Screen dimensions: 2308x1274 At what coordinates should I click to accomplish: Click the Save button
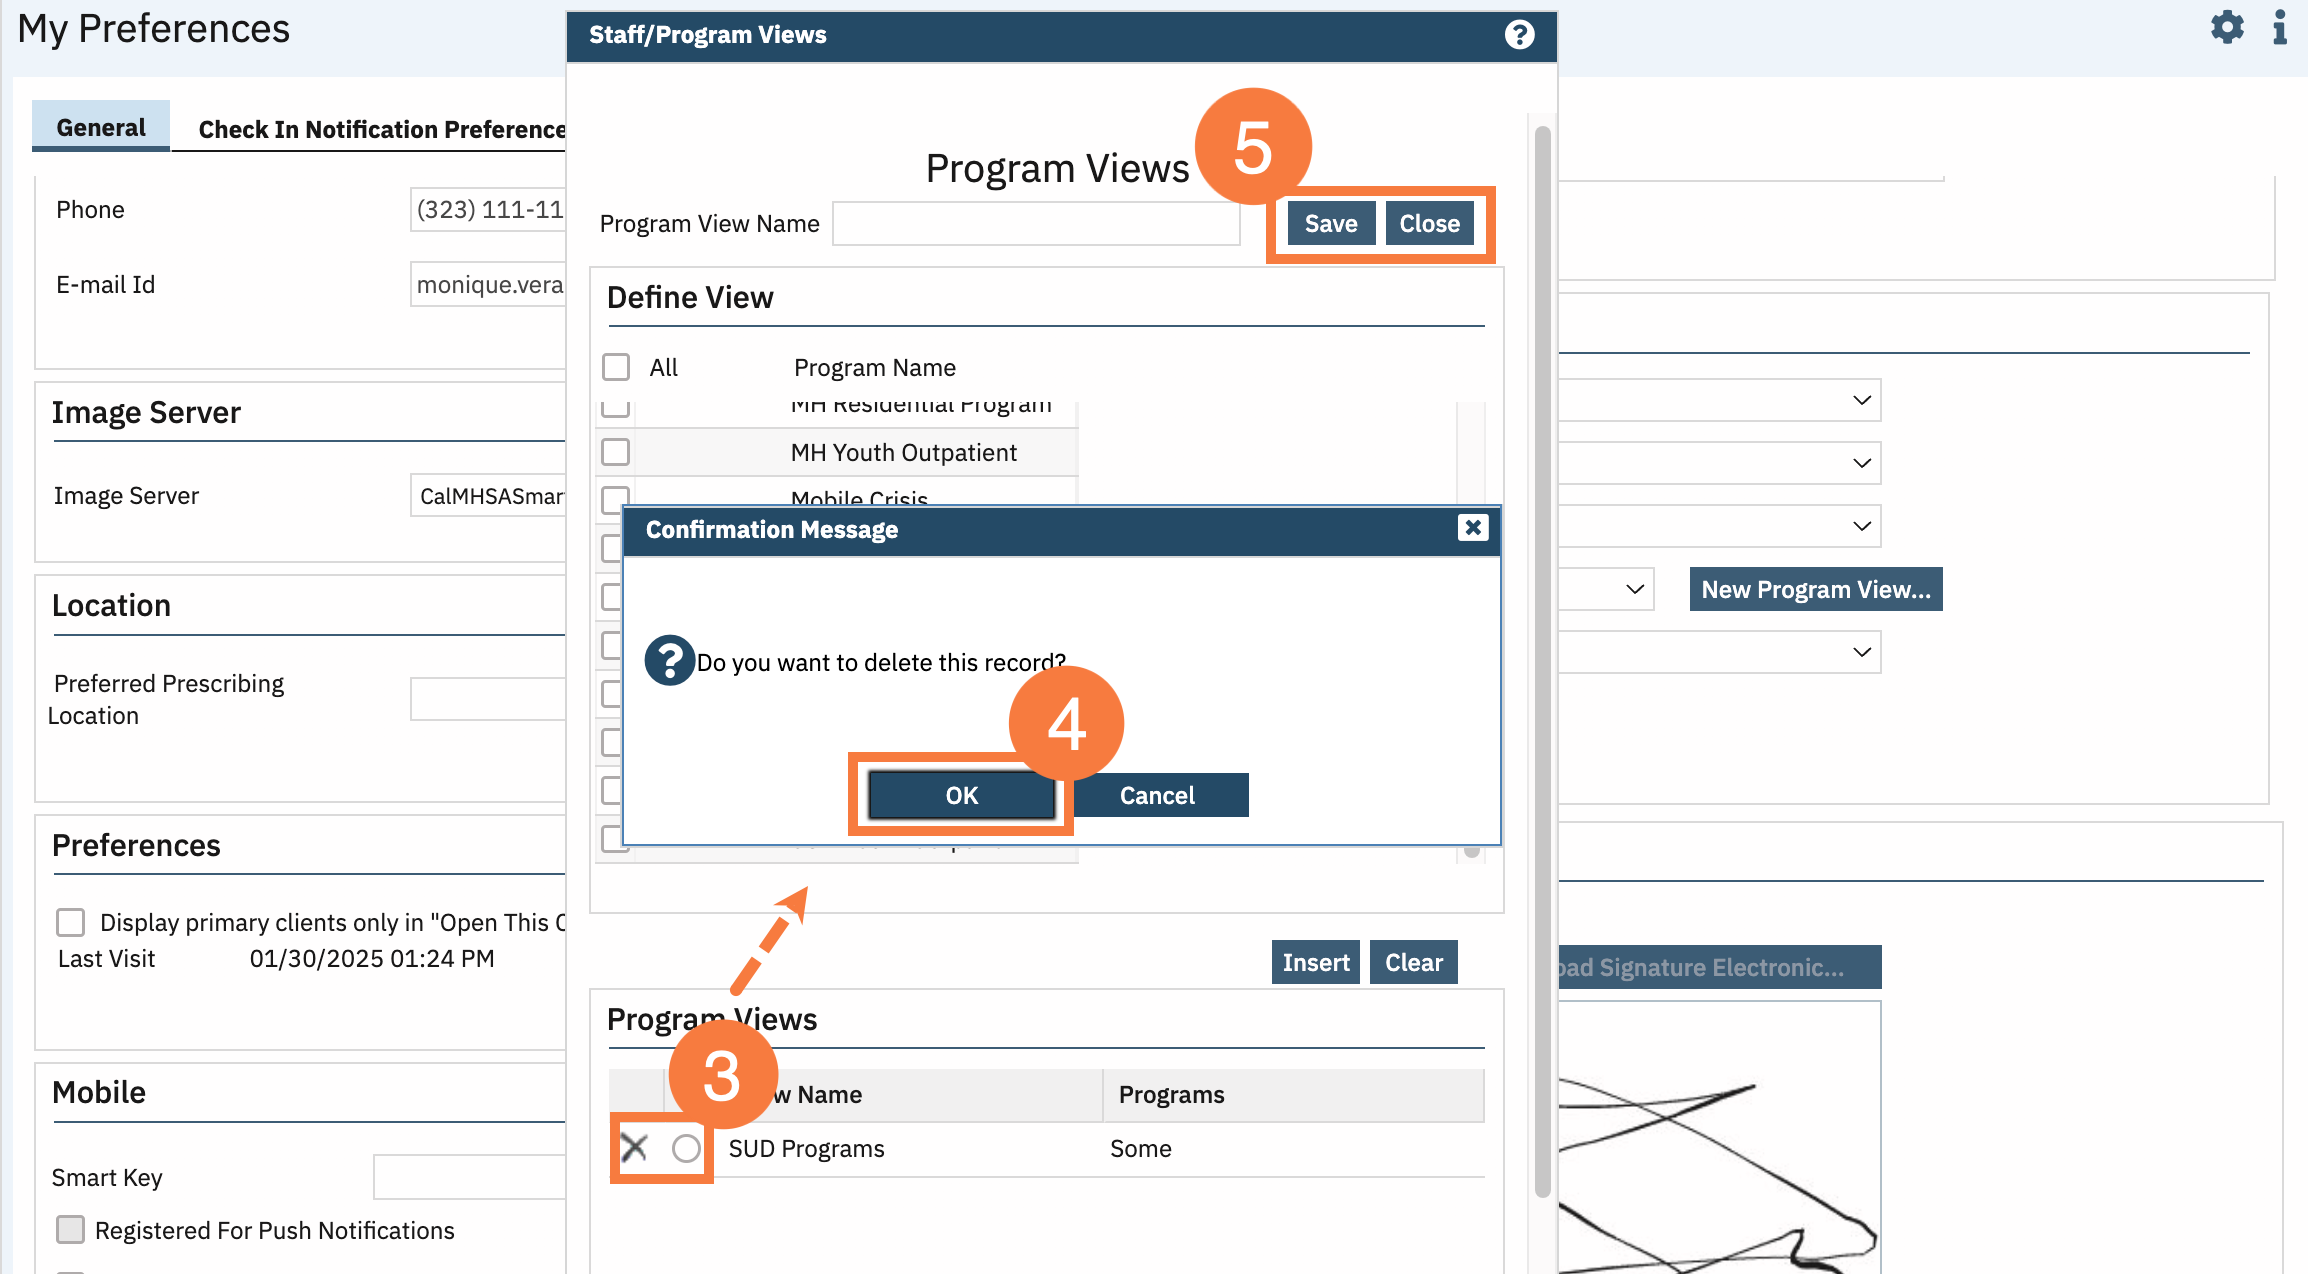tap(1330, 224)
